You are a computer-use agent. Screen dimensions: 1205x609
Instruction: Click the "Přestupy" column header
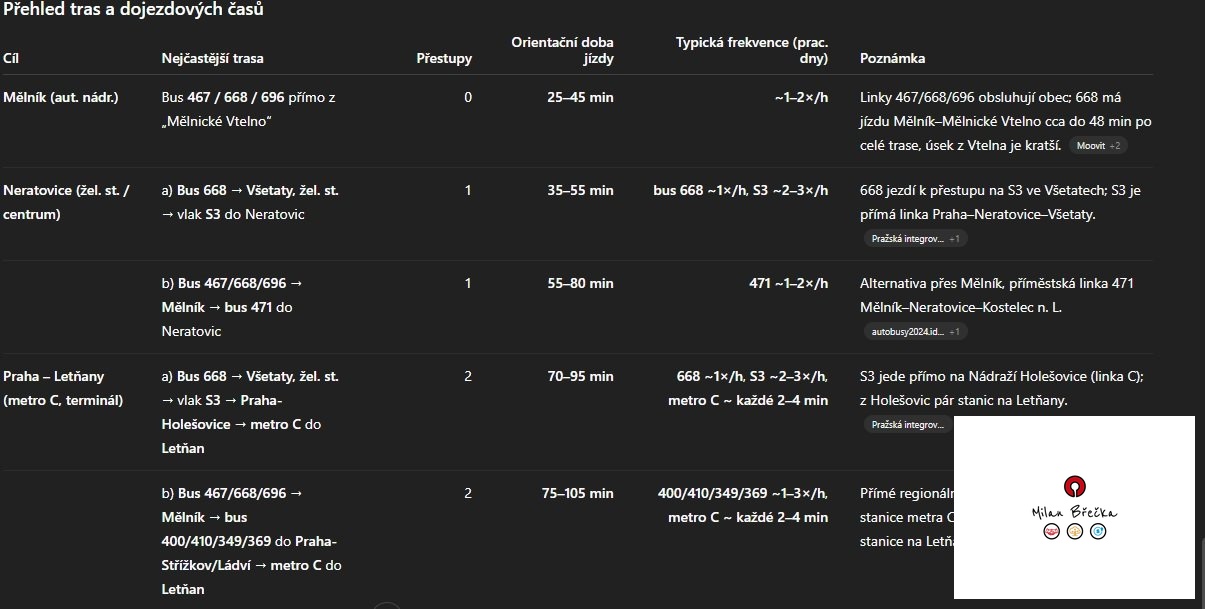[444, 59]
